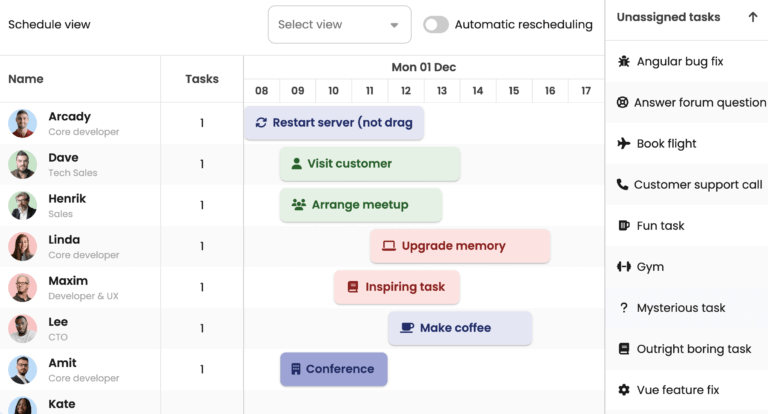The width and height of the screenshot is (768, 414).
Task: Click the lifebuoy icon beside Answer forum question
Action: (x=622, y=102)
